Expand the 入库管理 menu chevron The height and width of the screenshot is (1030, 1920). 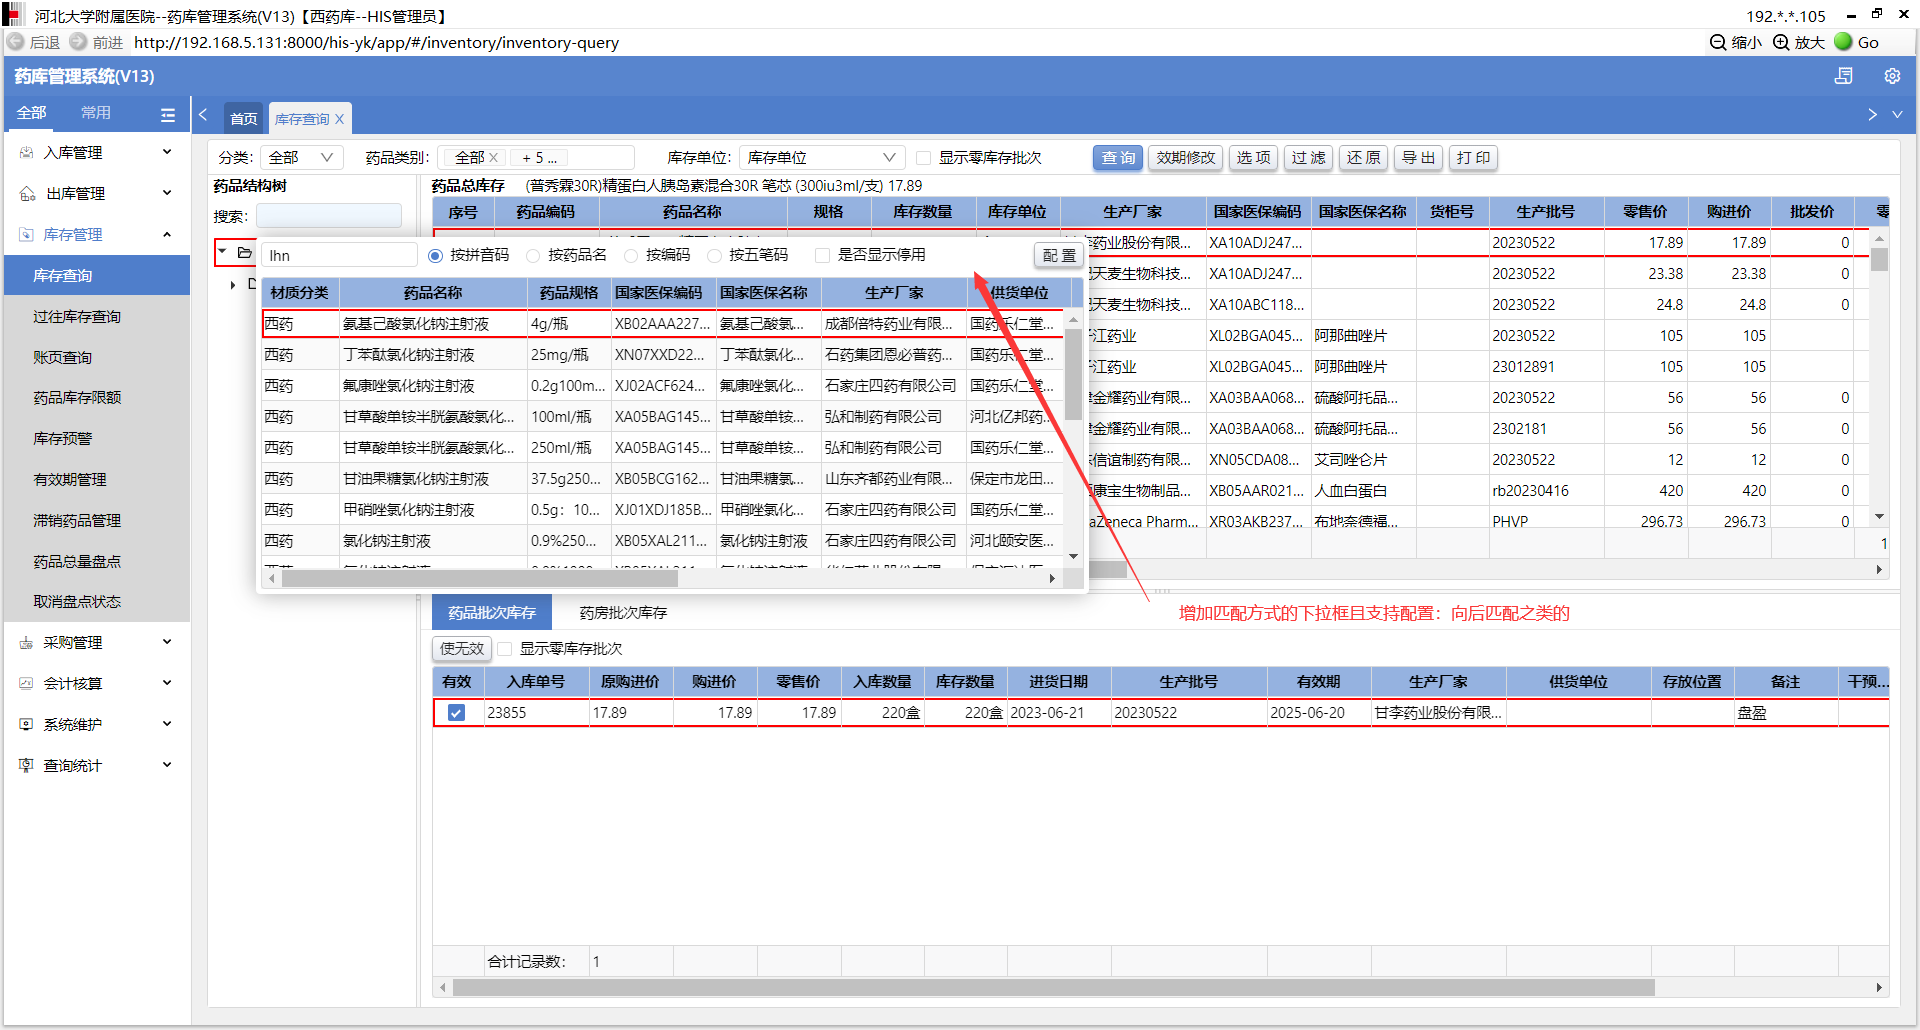(x=167, y=152)
